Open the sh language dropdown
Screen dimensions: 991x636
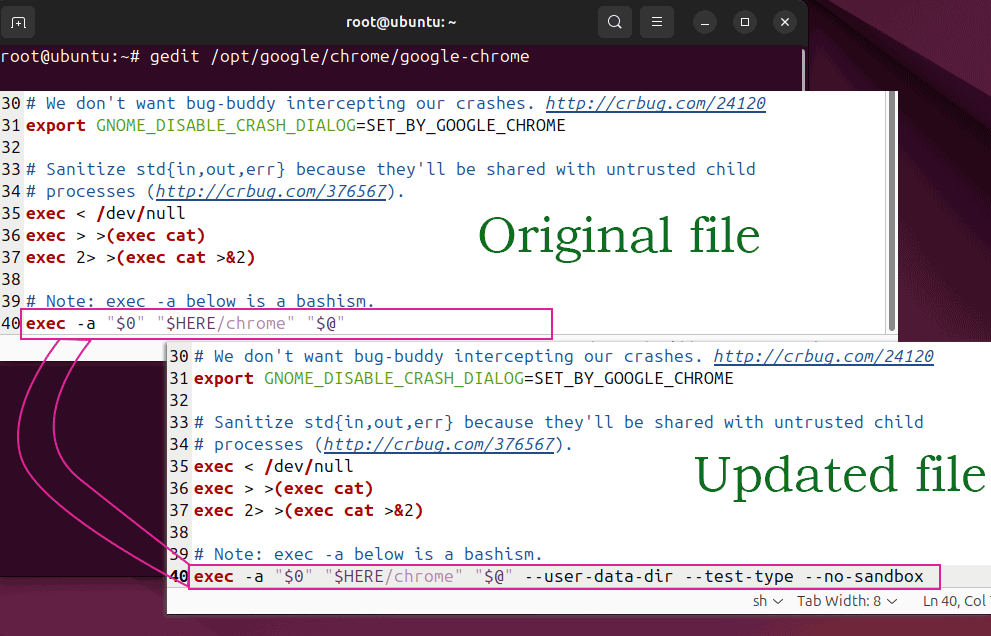767,601
